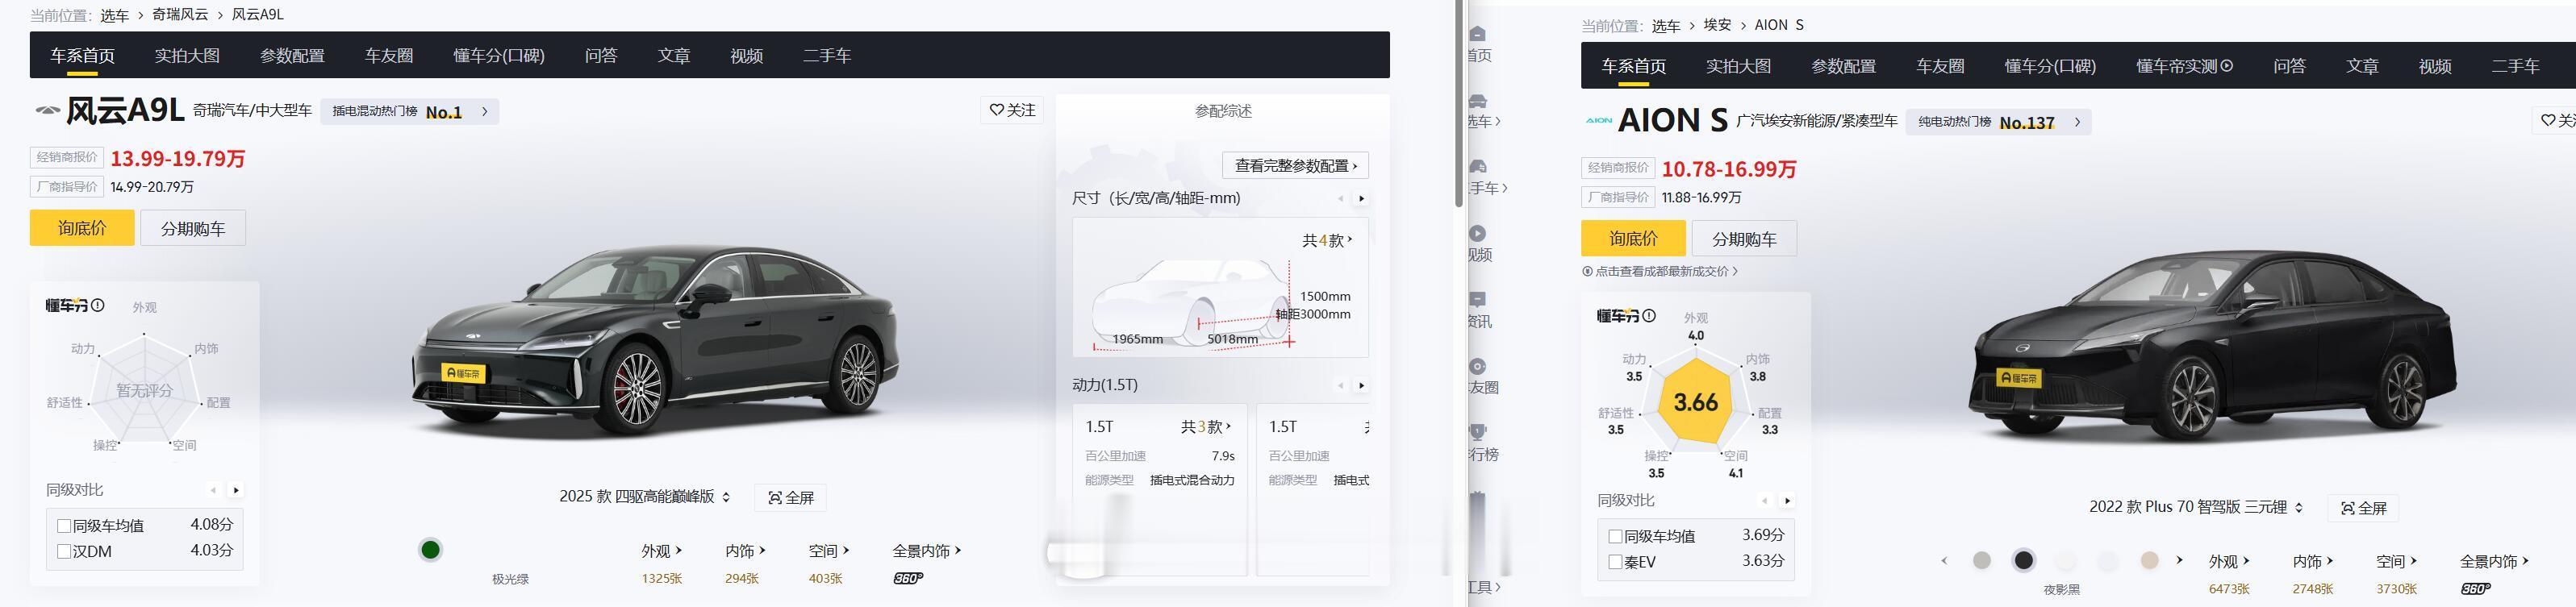Click the 排行榜 trophy icon in right sidebar
Viewport: 2576px width, 607px height.
[1479, 432]
